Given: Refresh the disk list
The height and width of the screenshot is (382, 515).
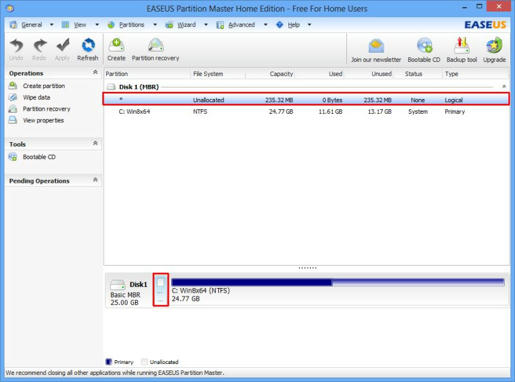Looking at the screenshot, I should [x=88, y=46].
